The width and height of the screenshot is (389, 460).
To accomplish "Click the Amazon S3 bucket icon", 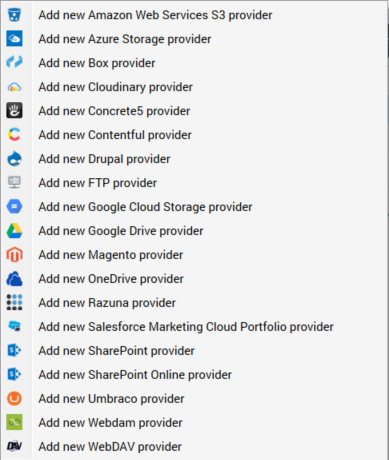I will [x=14, y=15].
